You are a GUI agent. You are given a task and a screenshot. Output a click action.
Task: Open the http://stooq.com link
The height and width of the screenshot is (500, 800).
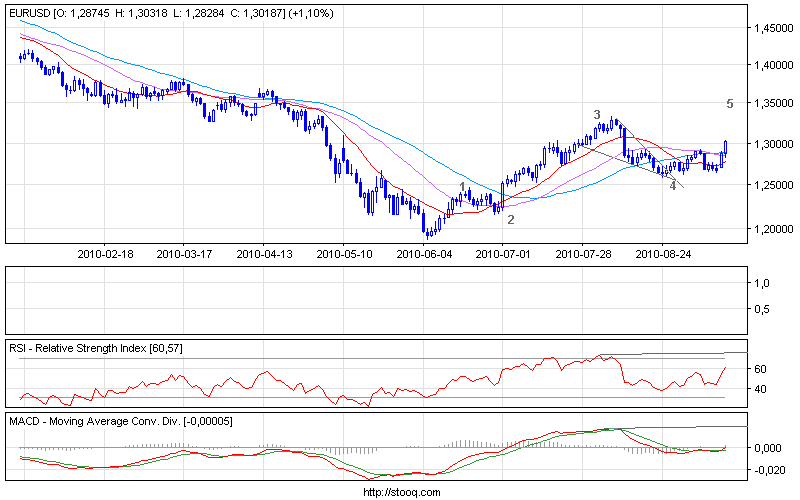402,492
